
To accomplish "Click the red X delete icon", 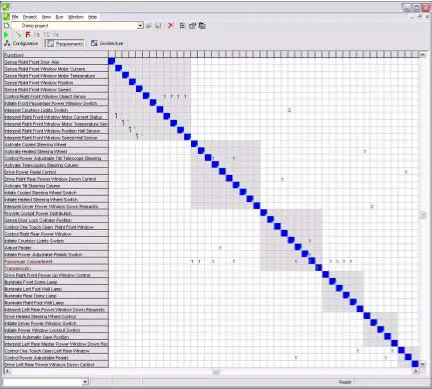I will click(171, 26).
